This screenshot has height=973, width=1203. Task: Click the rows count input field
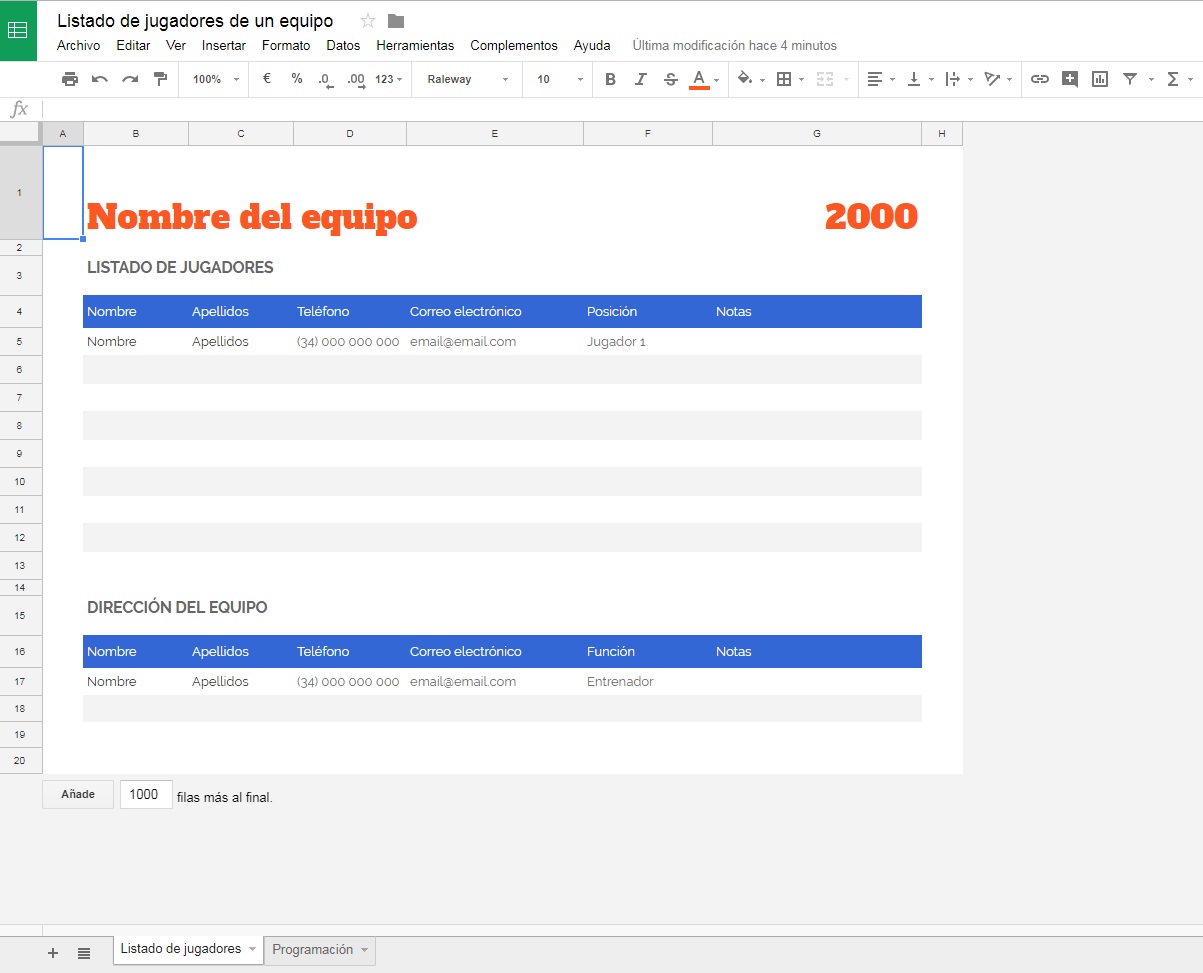tap(146, 794)
